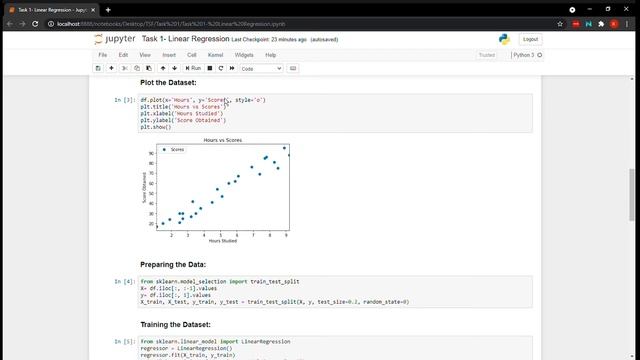The image size is (640, 360).
Task: Switch to the Task 1- Linear Regression tab
Action: (x=52, y=10)
